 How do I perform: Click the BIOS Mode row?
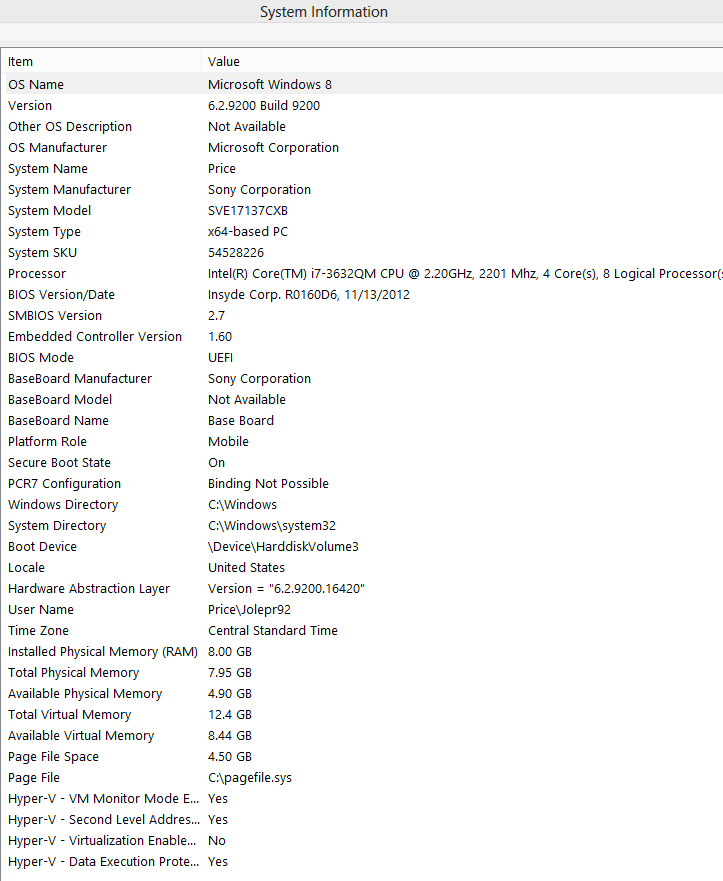pyautogui.click(x=41, y=358)
